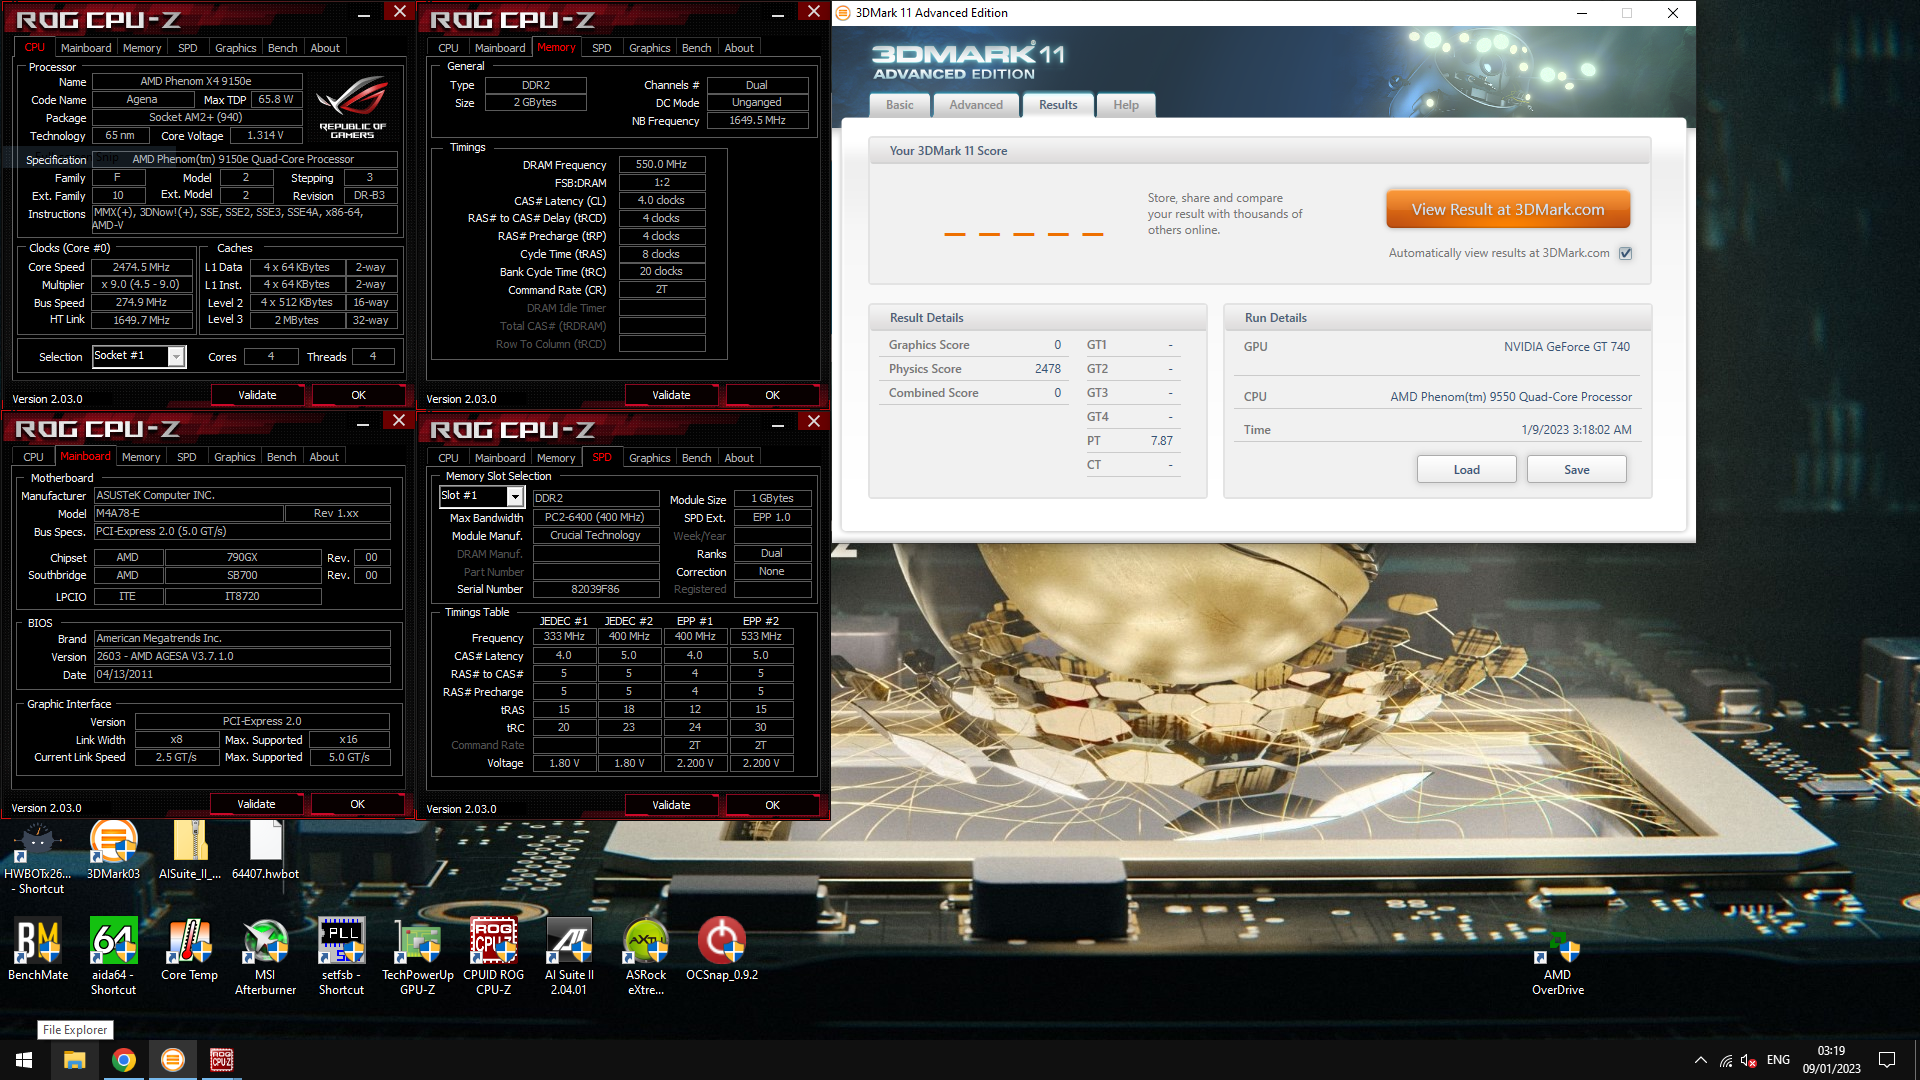The image size is (1920, 1080).
Task: Open the HWBOT shortcut desktop icon
Action: pos(38,857)
